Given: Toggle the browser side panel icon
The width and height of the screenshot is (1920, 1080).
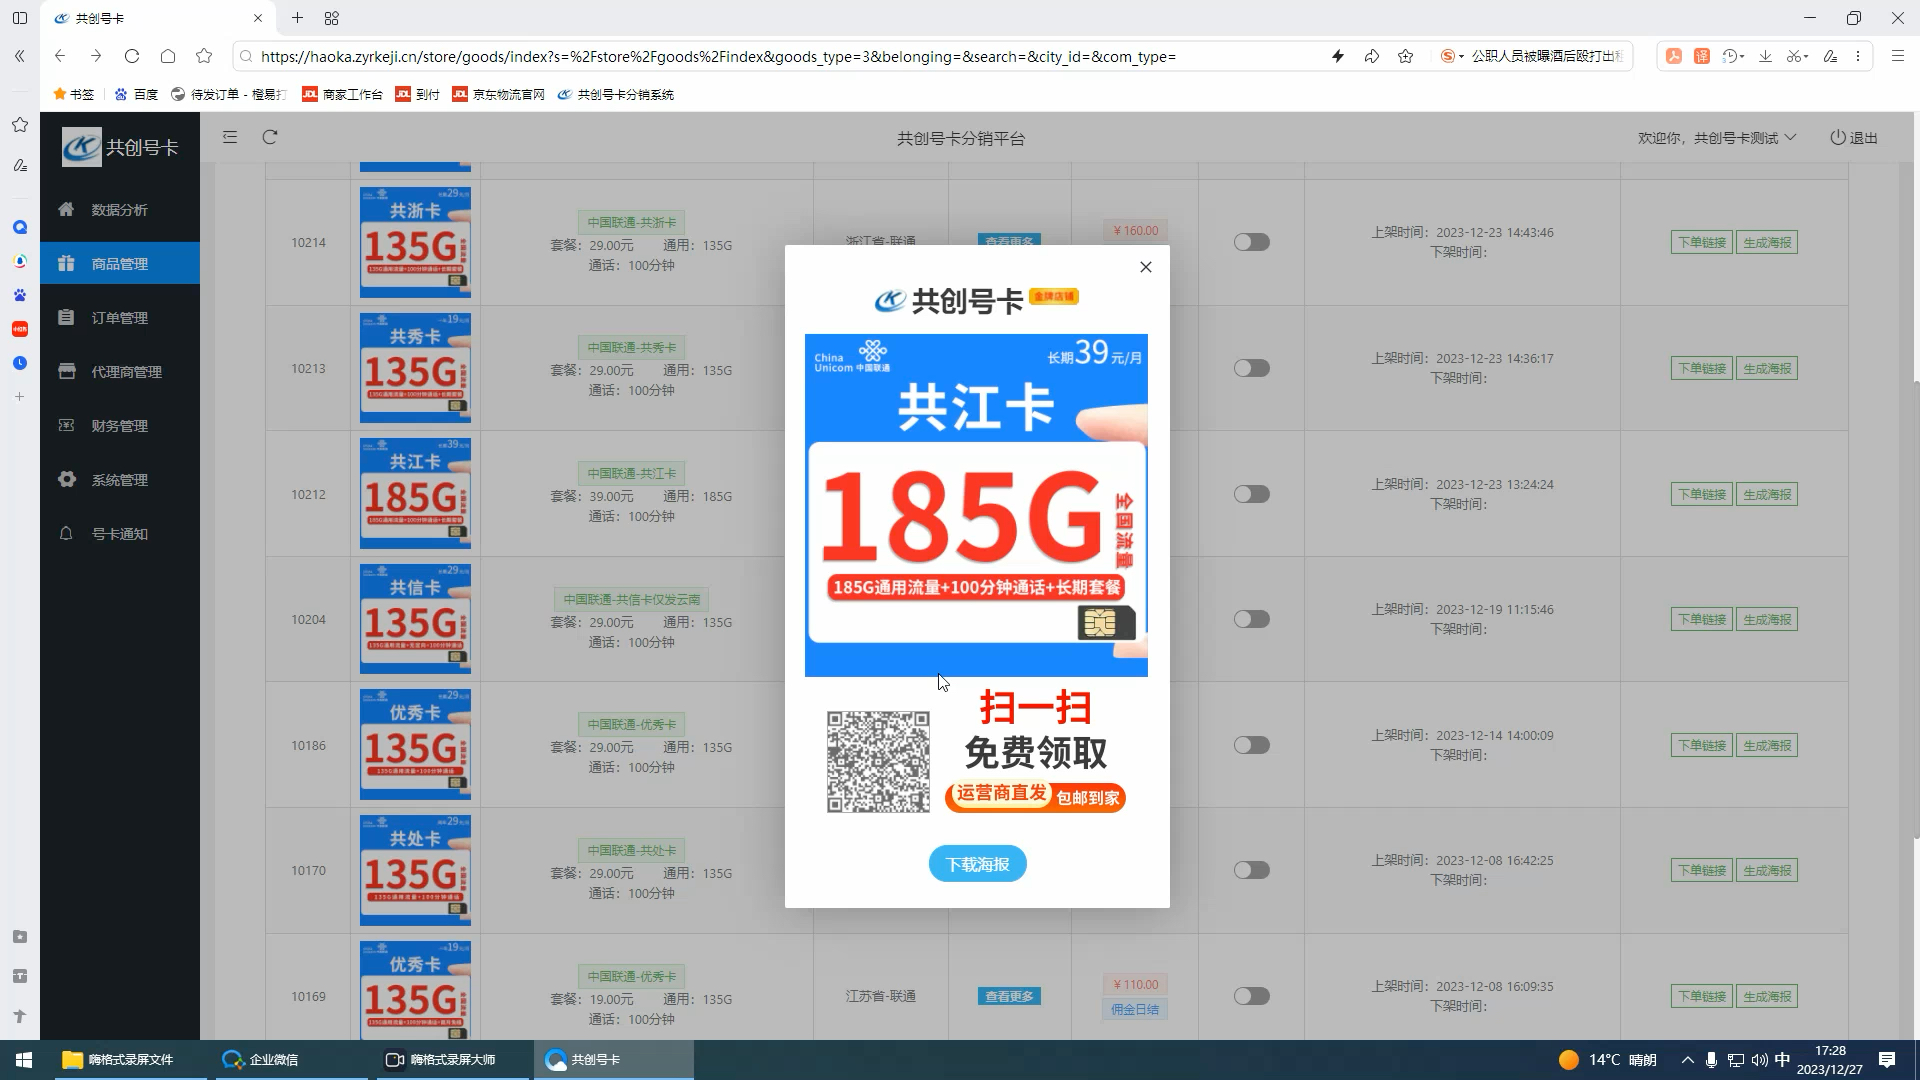Looking at the screenshot, I should click(19, 18).
